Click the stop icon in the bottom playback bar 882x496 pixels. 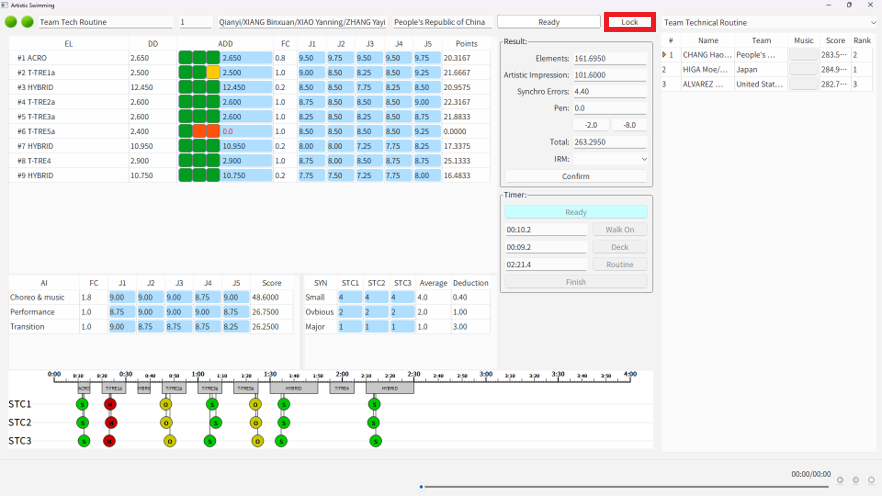(x=871, y=480)
